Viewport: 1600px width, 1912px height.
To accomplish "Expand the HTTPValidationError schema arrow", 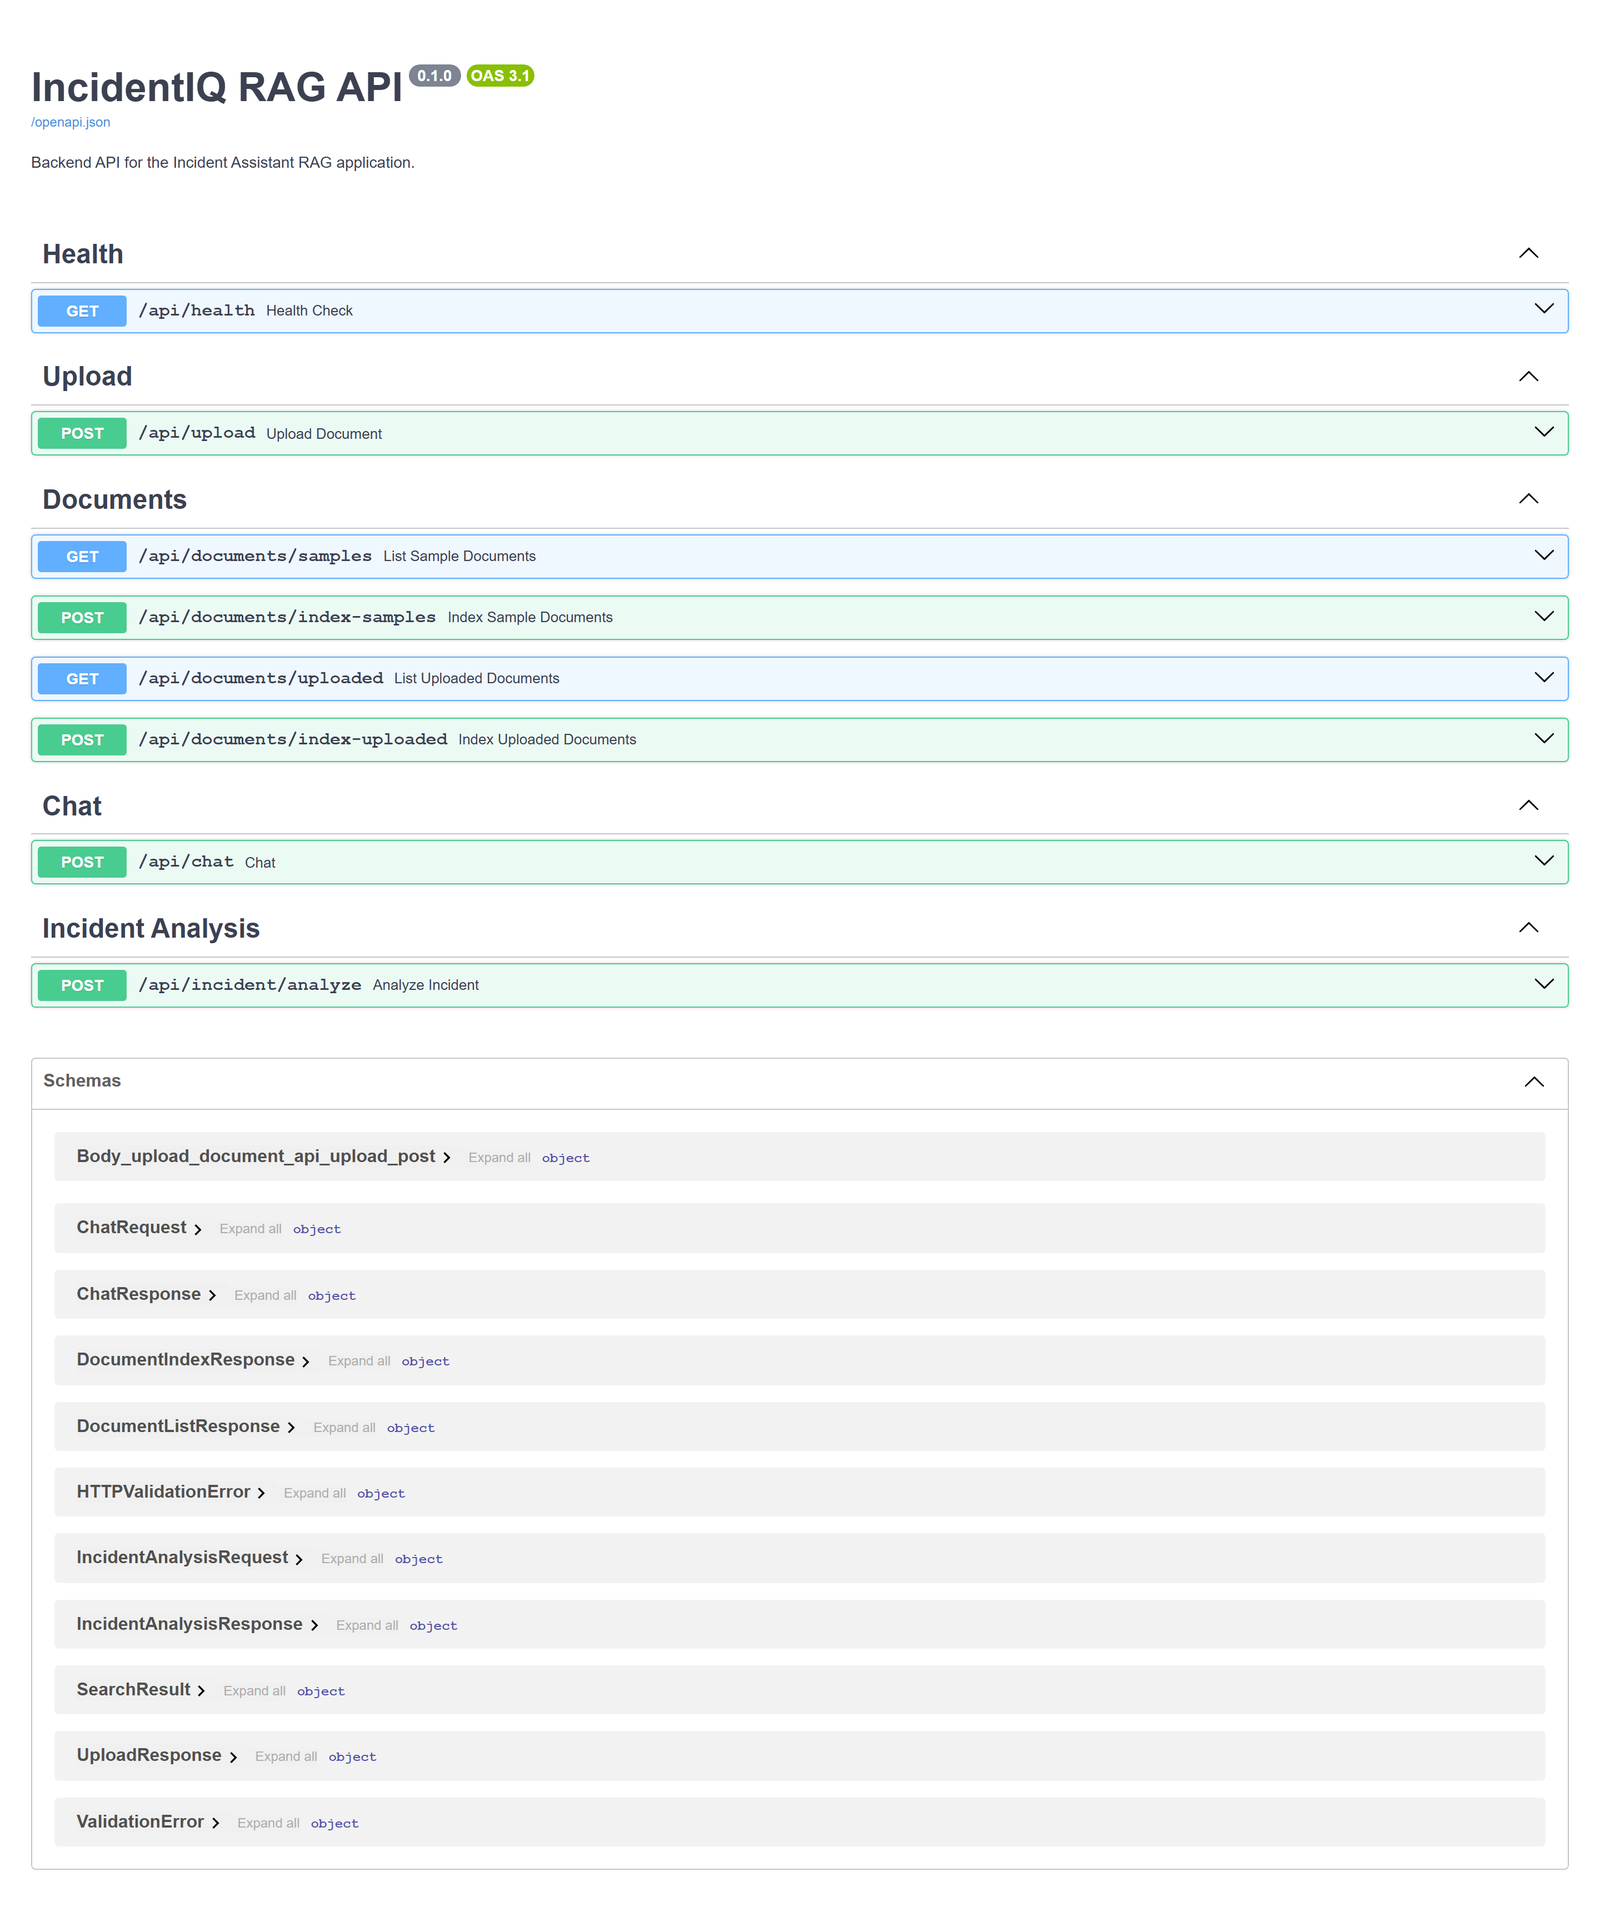I will tap(261, 1493).
